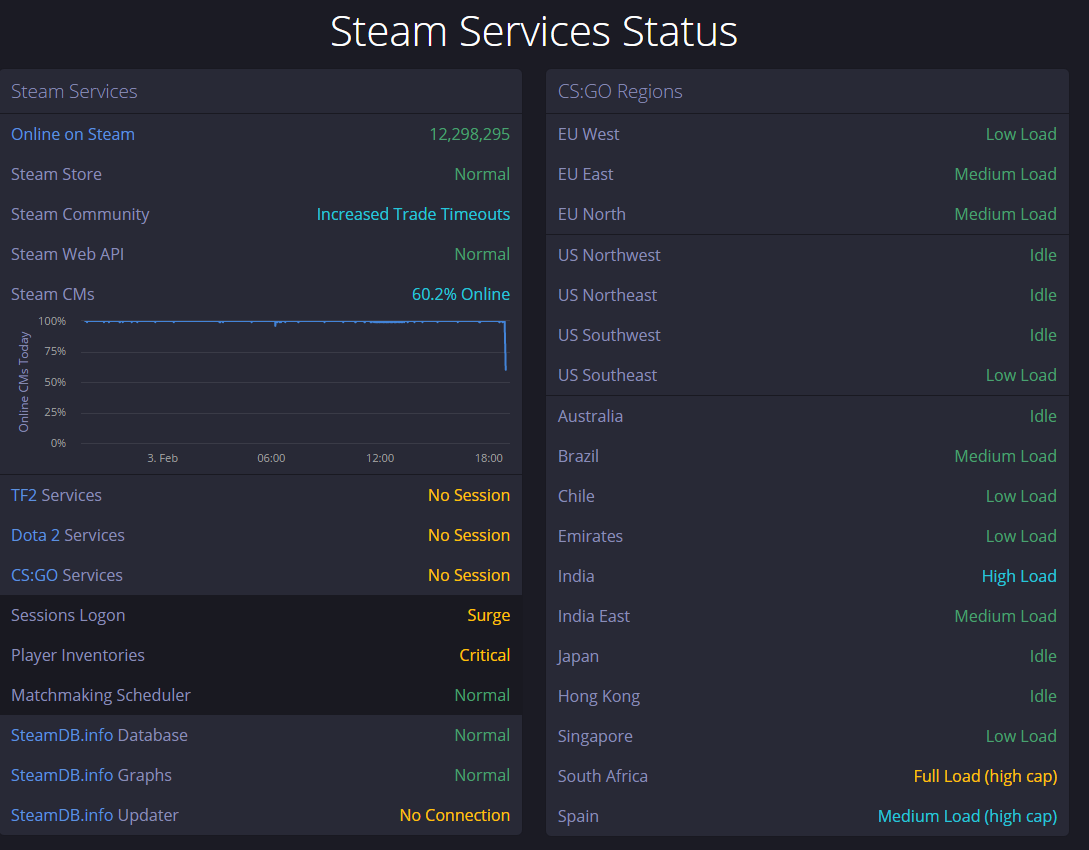Select the Spain Medium Load (high cap) status

[x=967, y=816]
